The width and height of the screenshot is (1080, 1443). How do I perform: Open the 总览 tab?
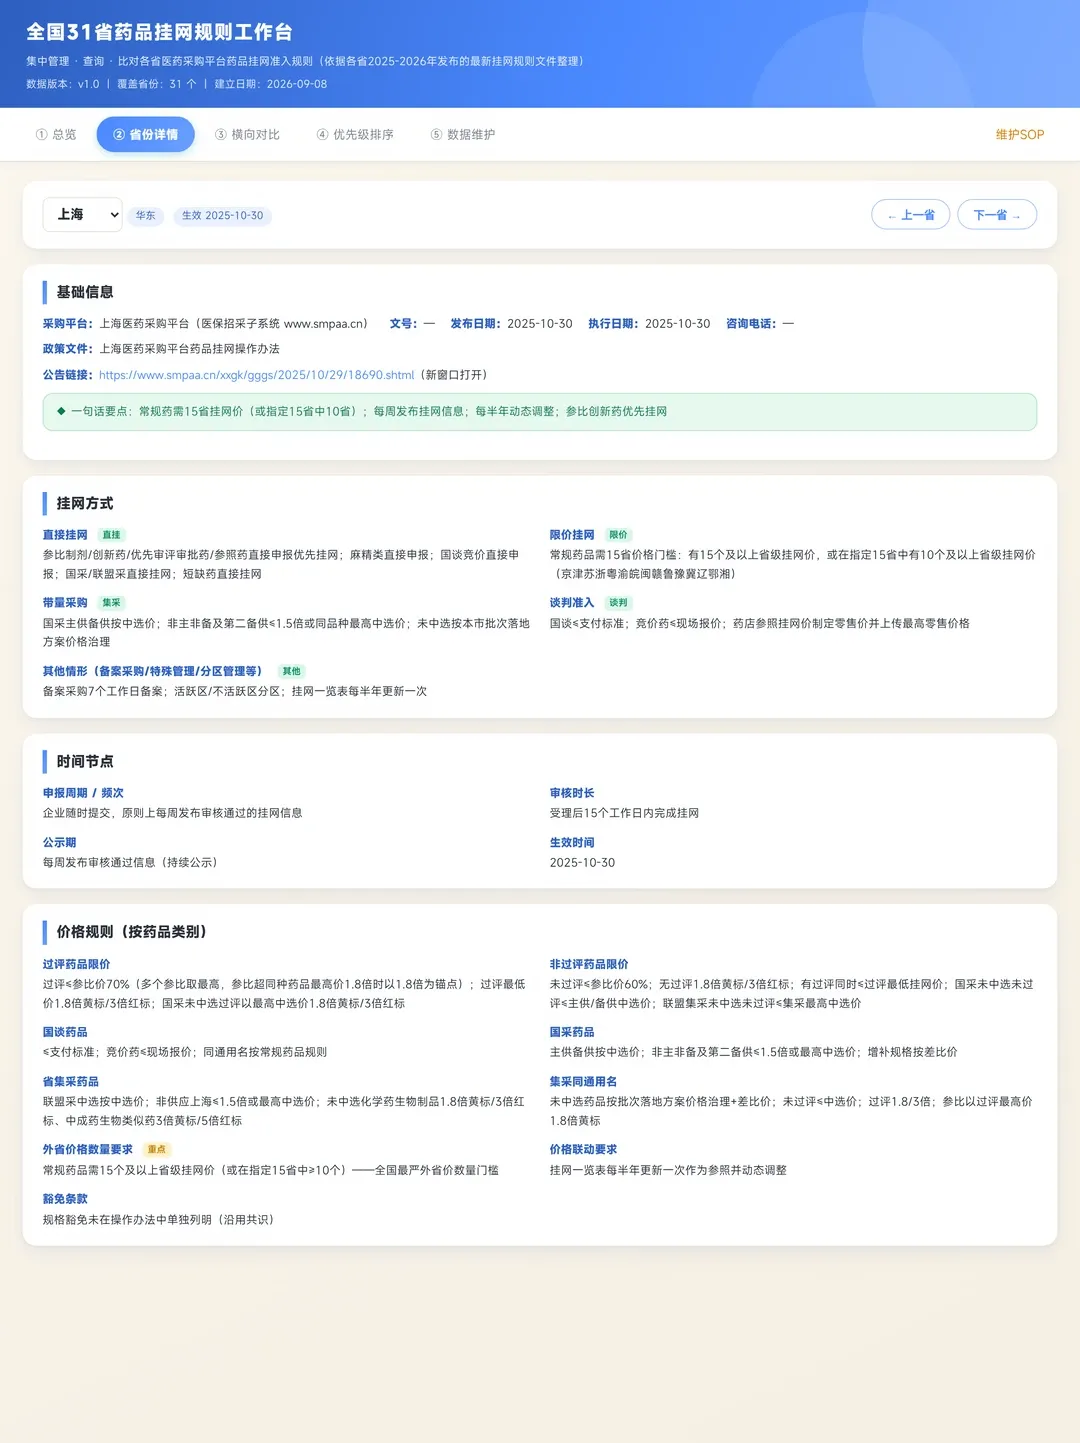coord(56,135)
